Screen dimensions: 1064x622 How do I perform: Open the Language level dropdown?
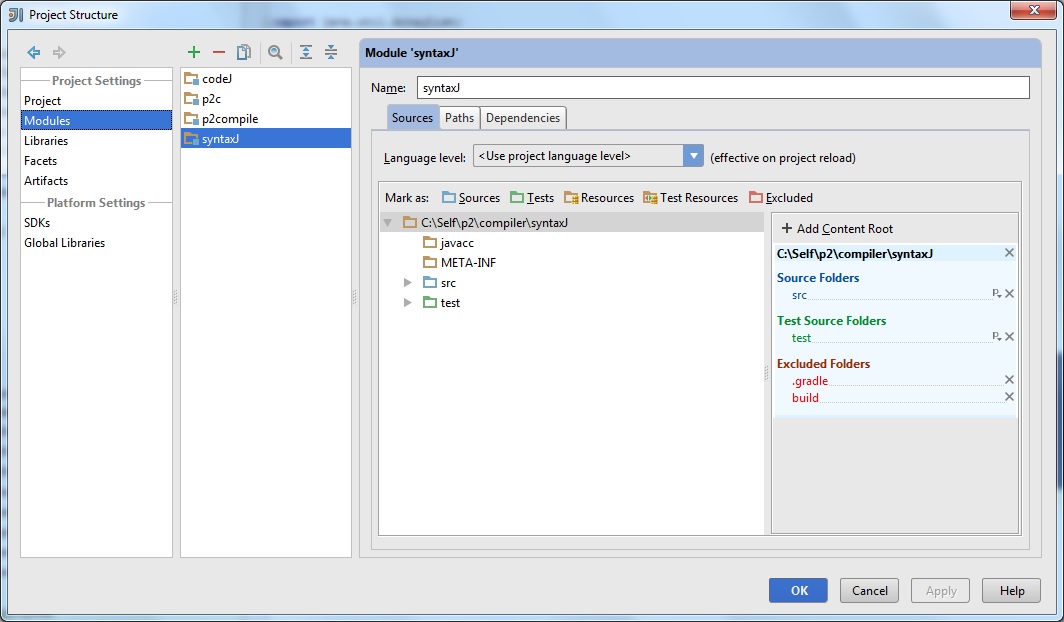tap(693, 156)
